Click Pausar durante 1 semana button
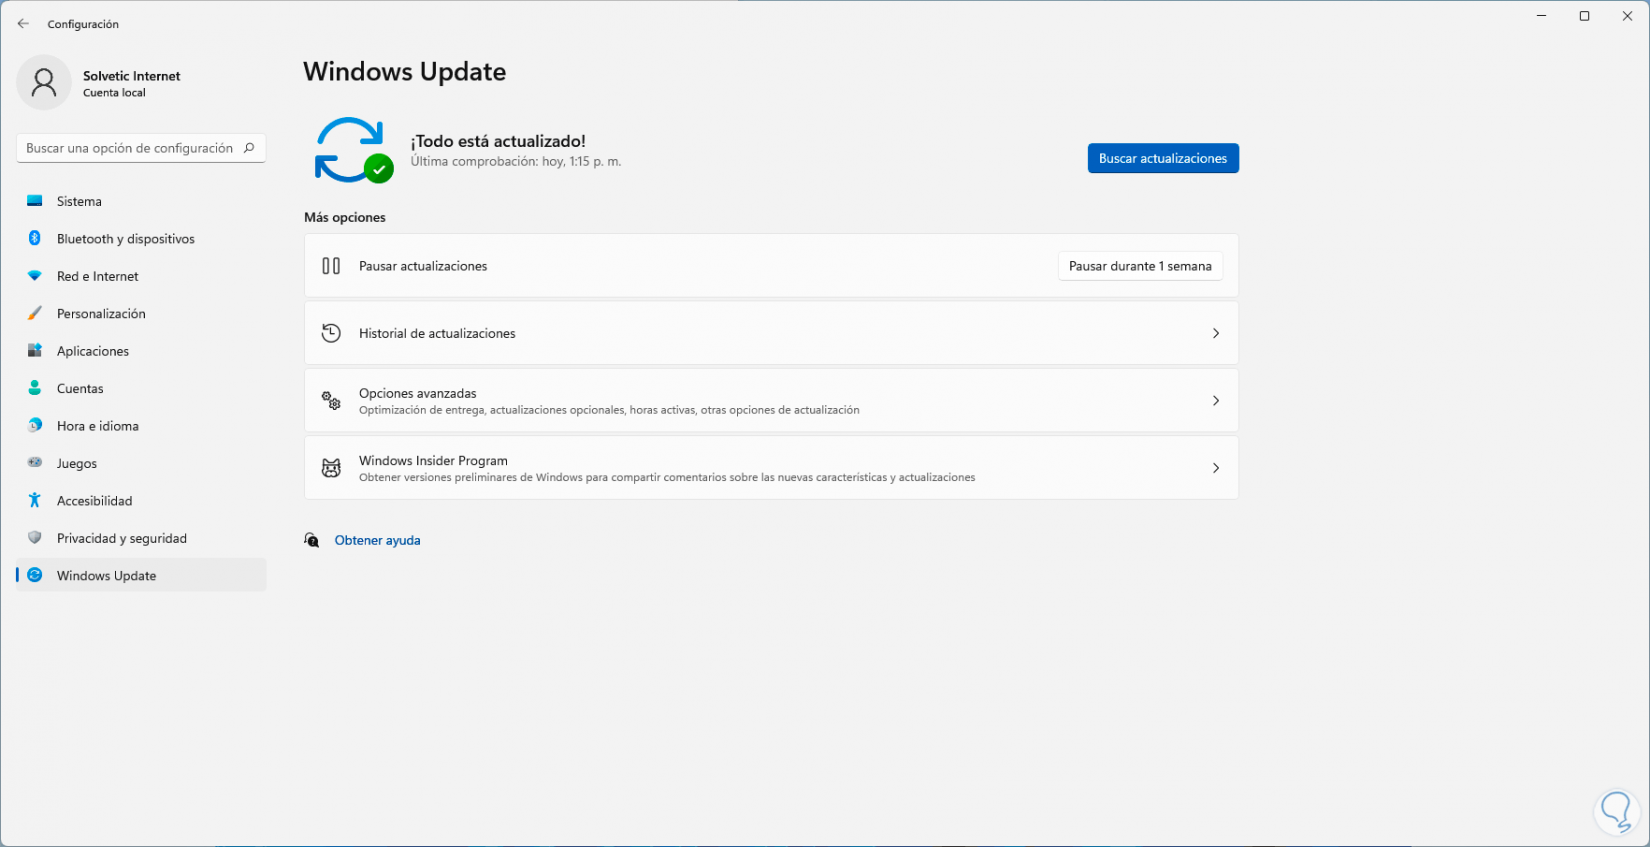The image size is (1650, 847). [1139, 266]
